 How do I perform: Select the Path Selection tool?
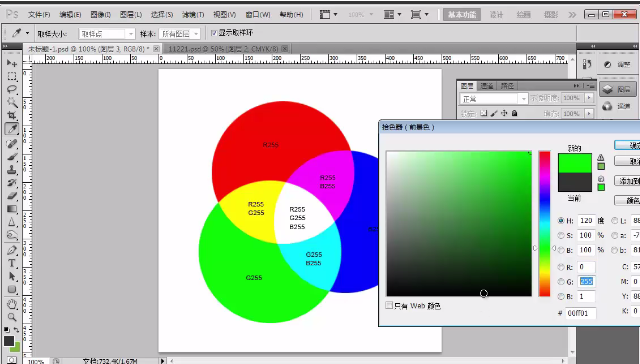tap(12, 276)
